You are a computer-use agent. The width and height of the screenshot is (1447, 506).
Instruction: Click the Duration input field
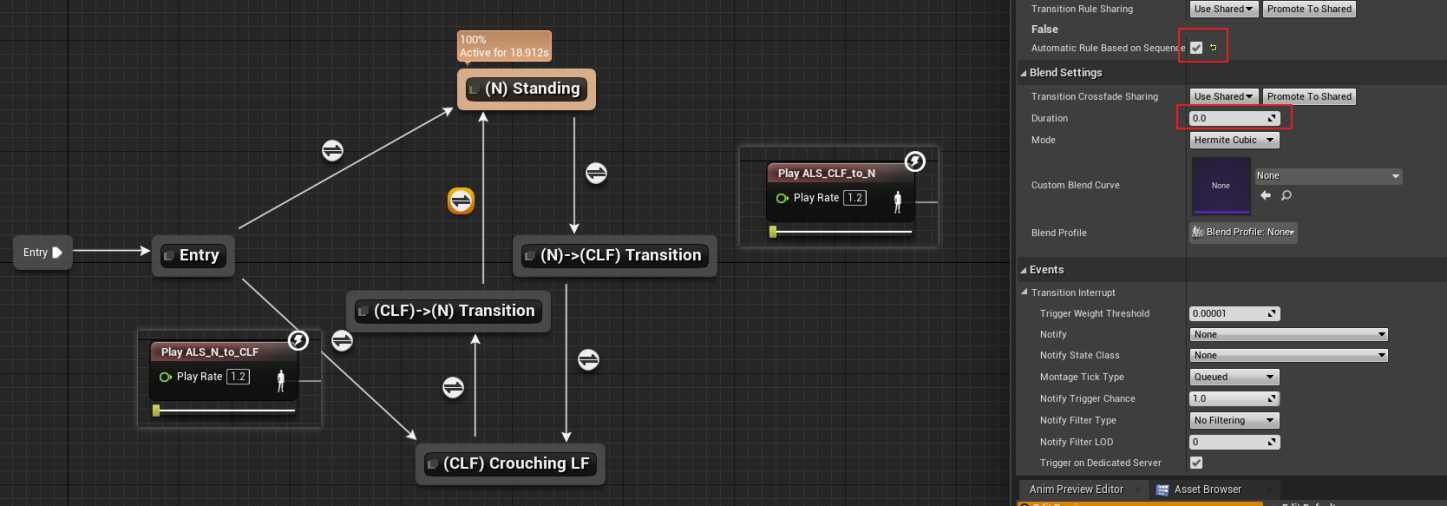(1228, 118)
